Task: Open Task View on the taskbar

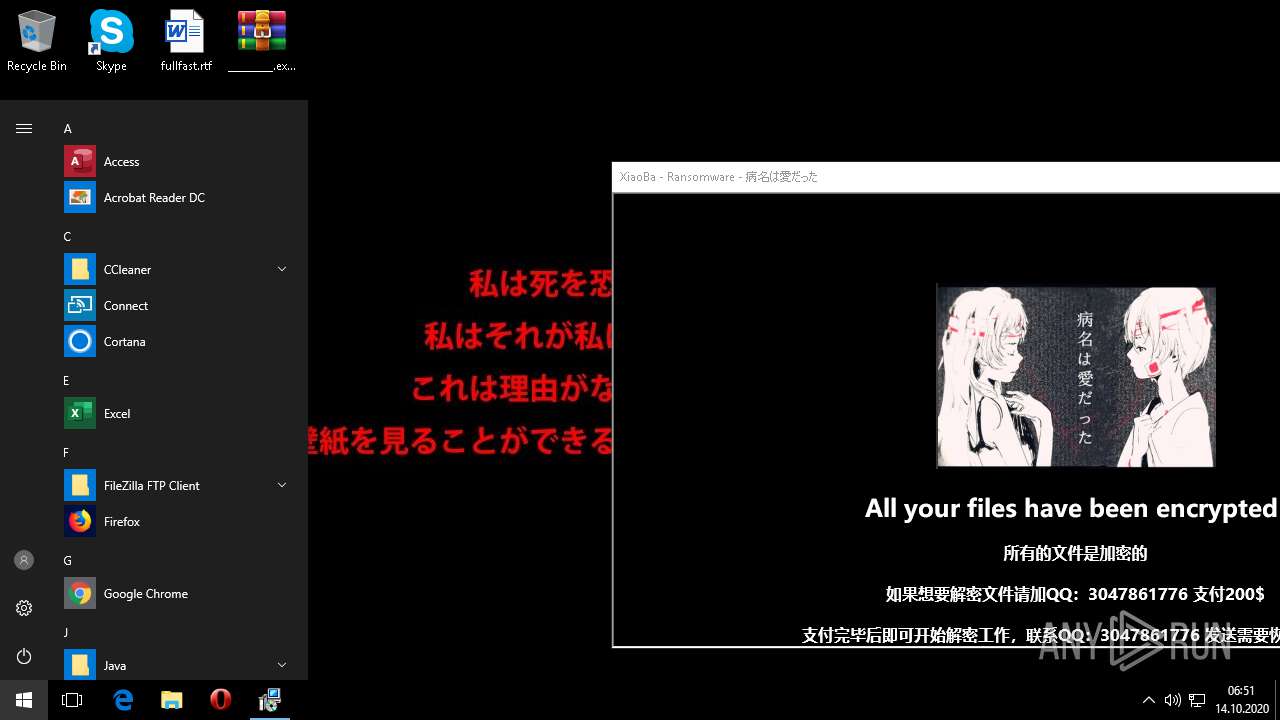Action: [72, 700]
